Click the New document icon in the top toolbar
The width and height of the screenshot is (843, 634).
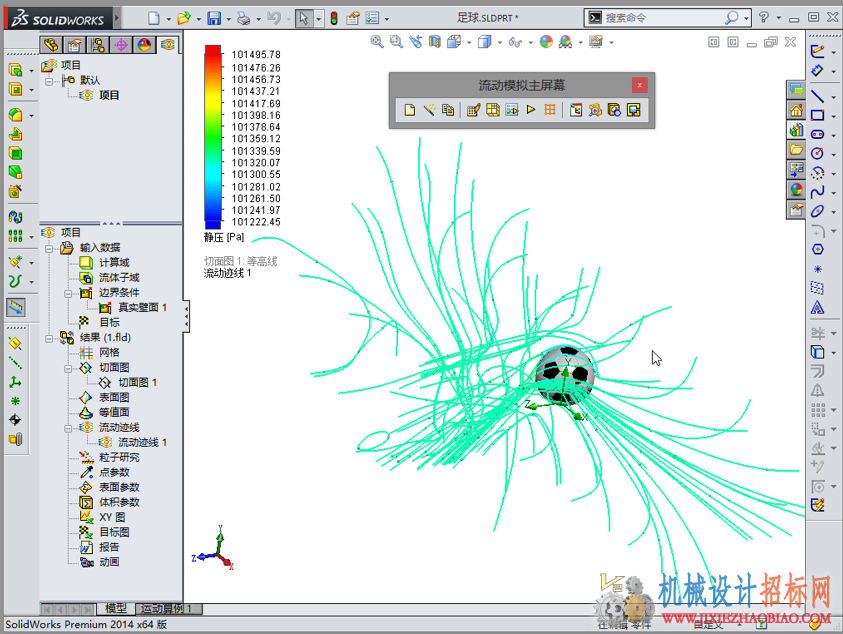pos(154,18)
